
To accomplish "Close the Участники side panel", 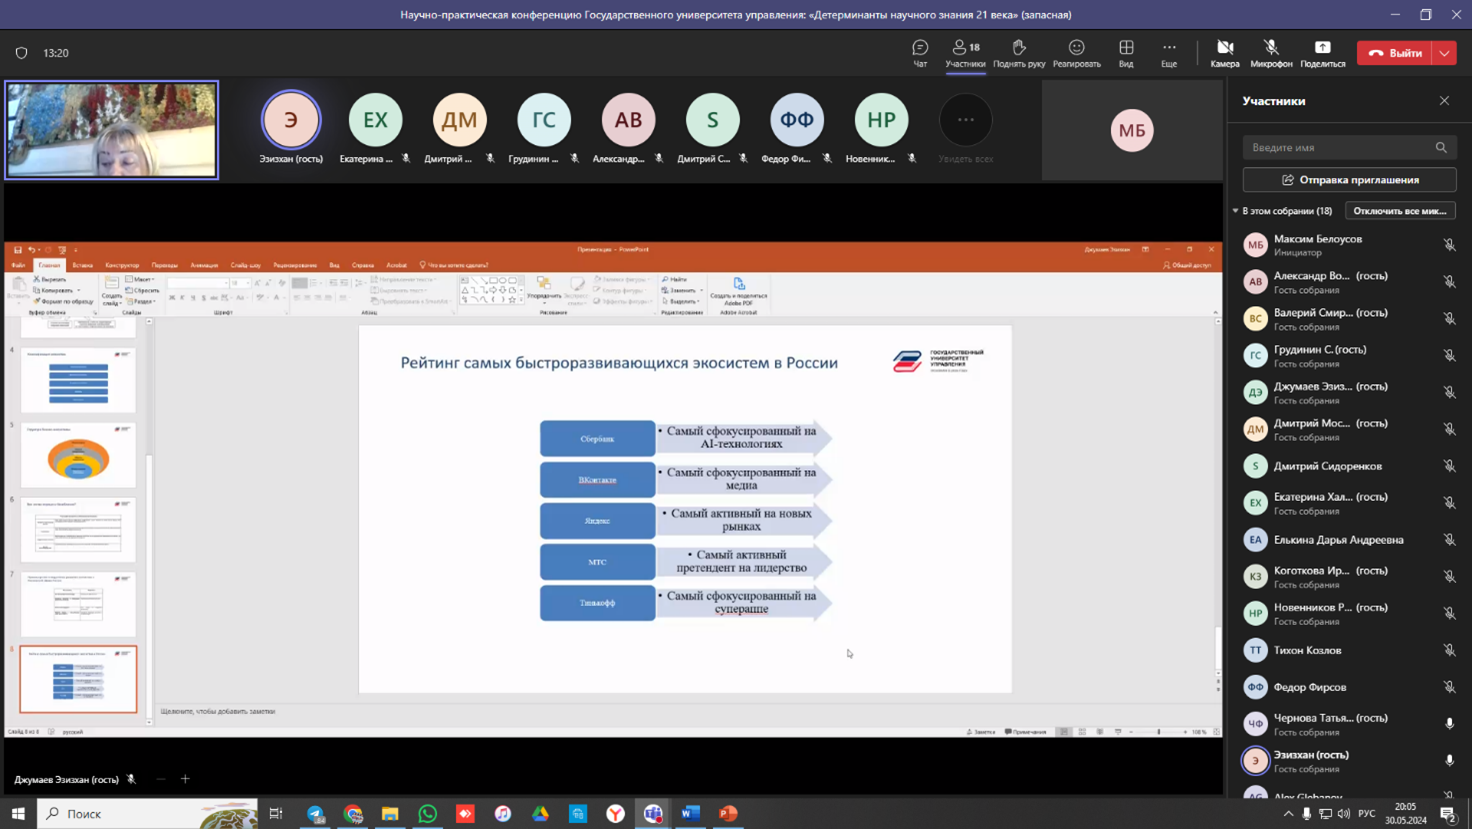I will [1444, 101].
